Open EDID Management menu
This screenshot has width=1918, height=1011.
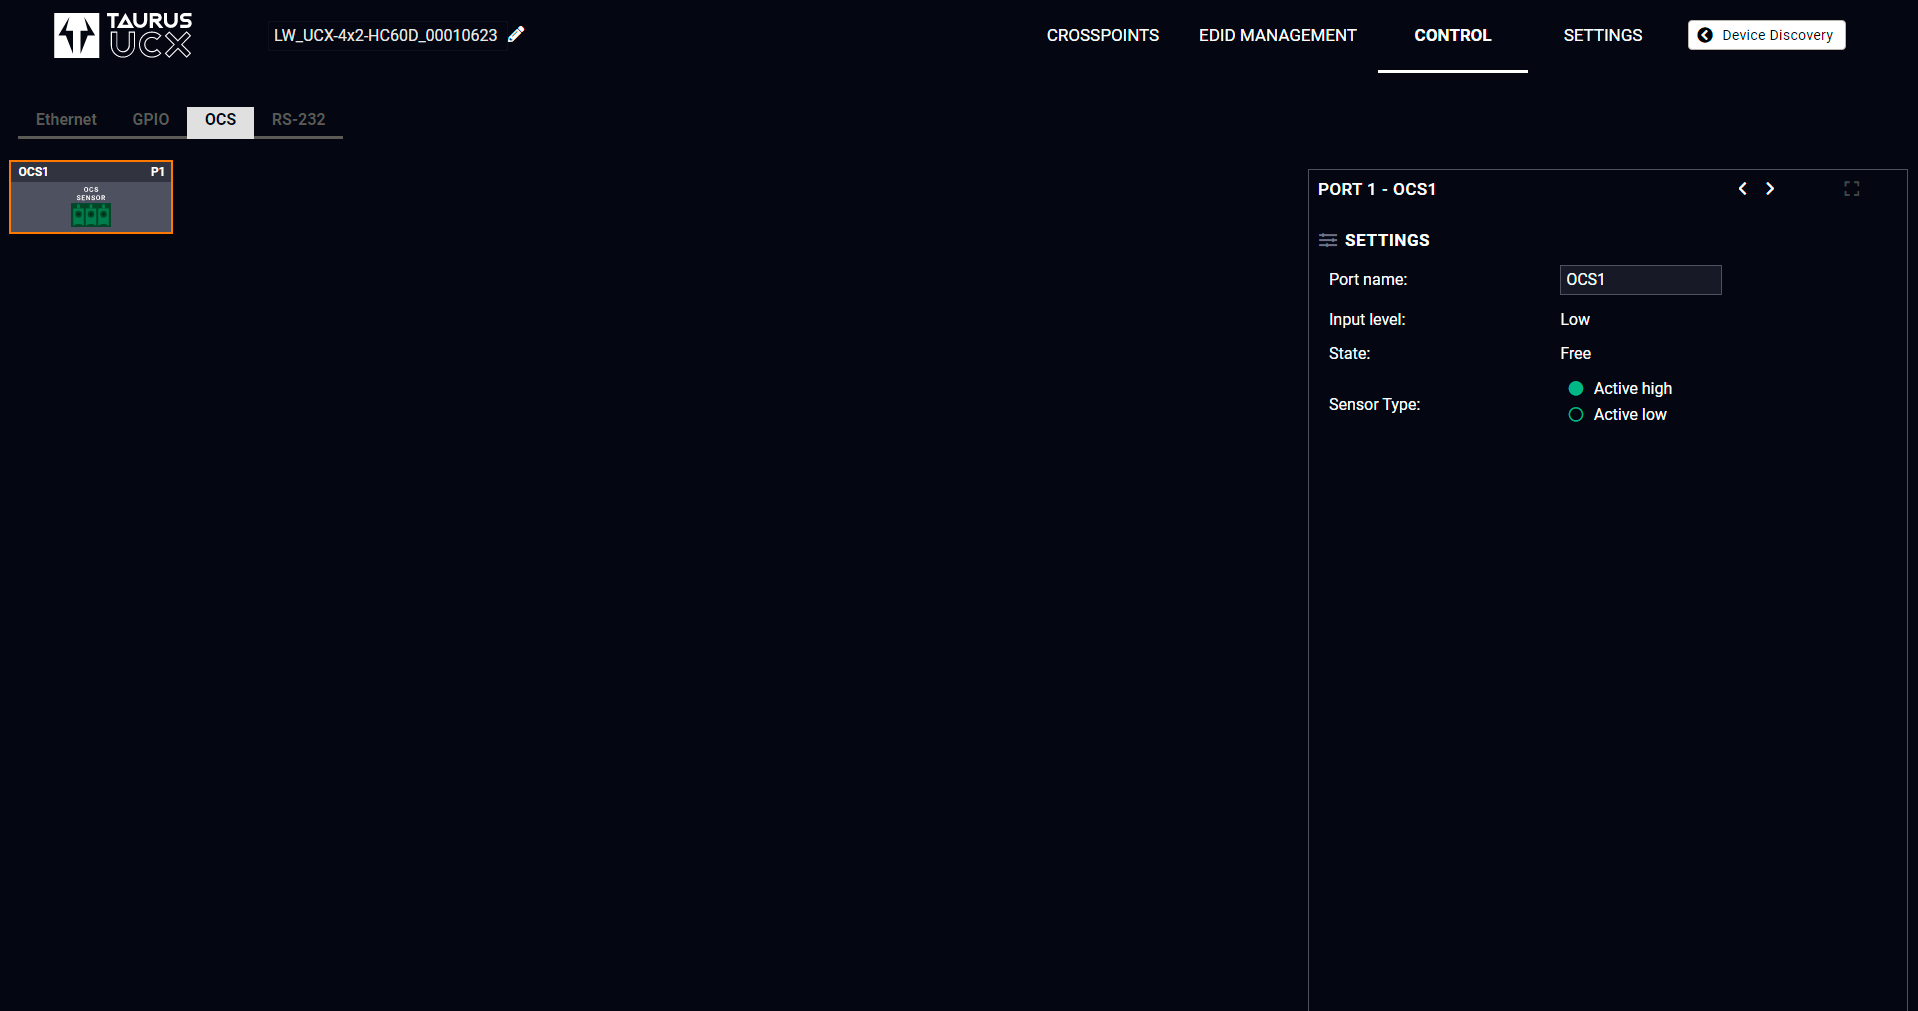[x=1277, y=35]
